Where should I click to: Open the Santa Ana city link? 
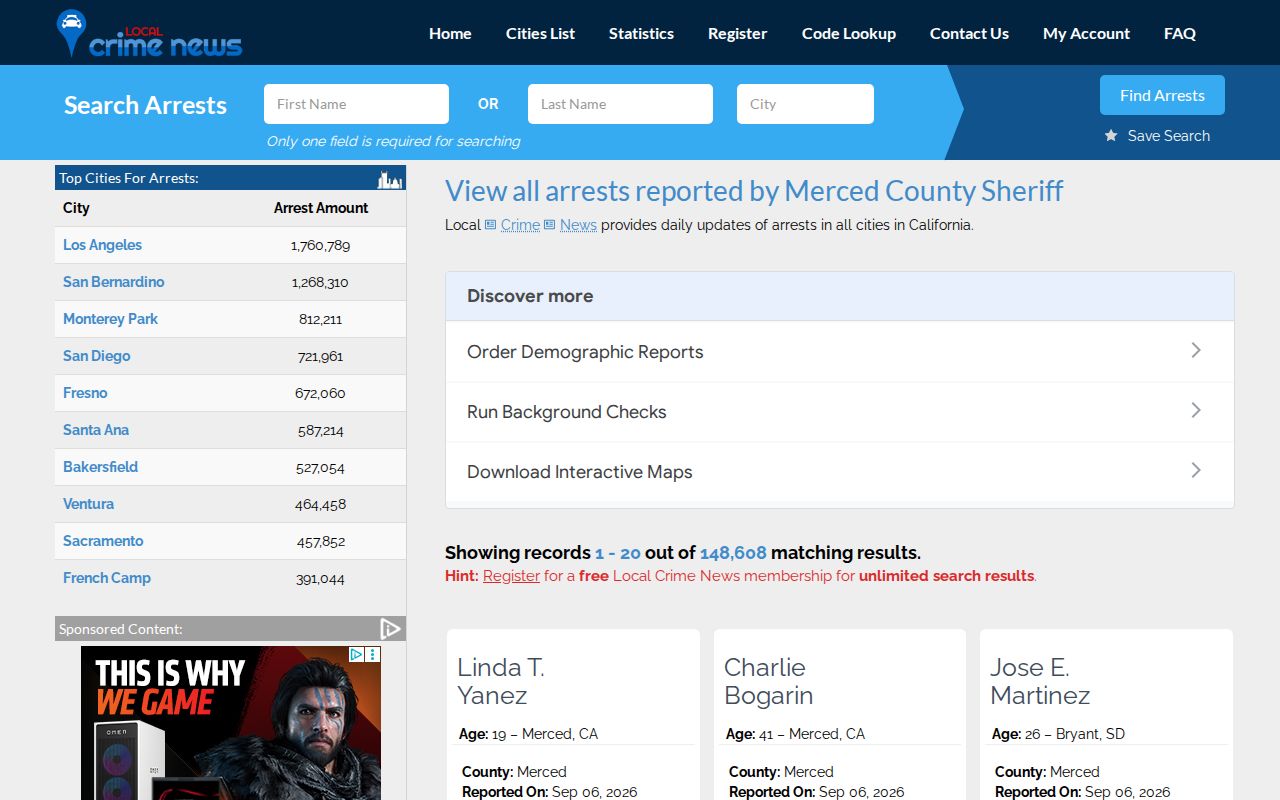[x=96, y=430]
